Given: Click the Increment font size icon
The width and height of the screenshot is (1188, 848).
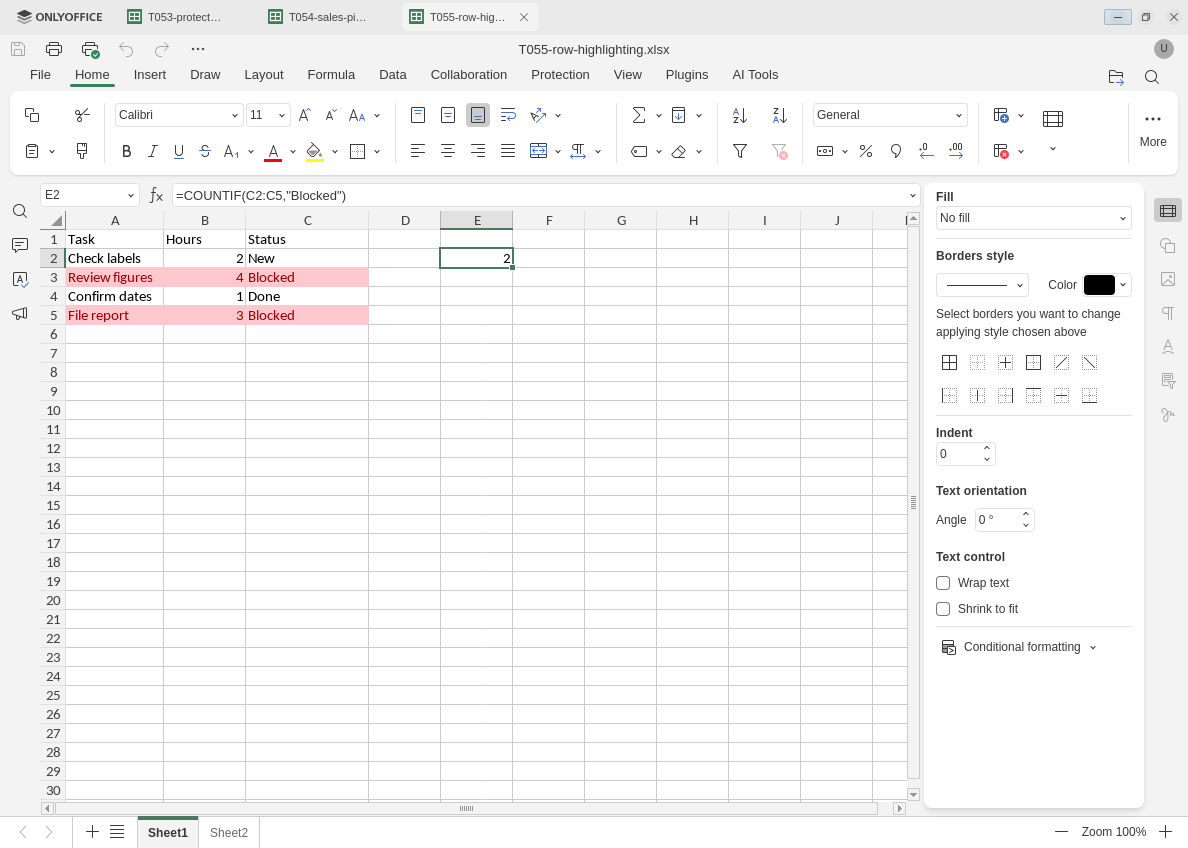Looking at the screenshot, I should pos(305,115).
